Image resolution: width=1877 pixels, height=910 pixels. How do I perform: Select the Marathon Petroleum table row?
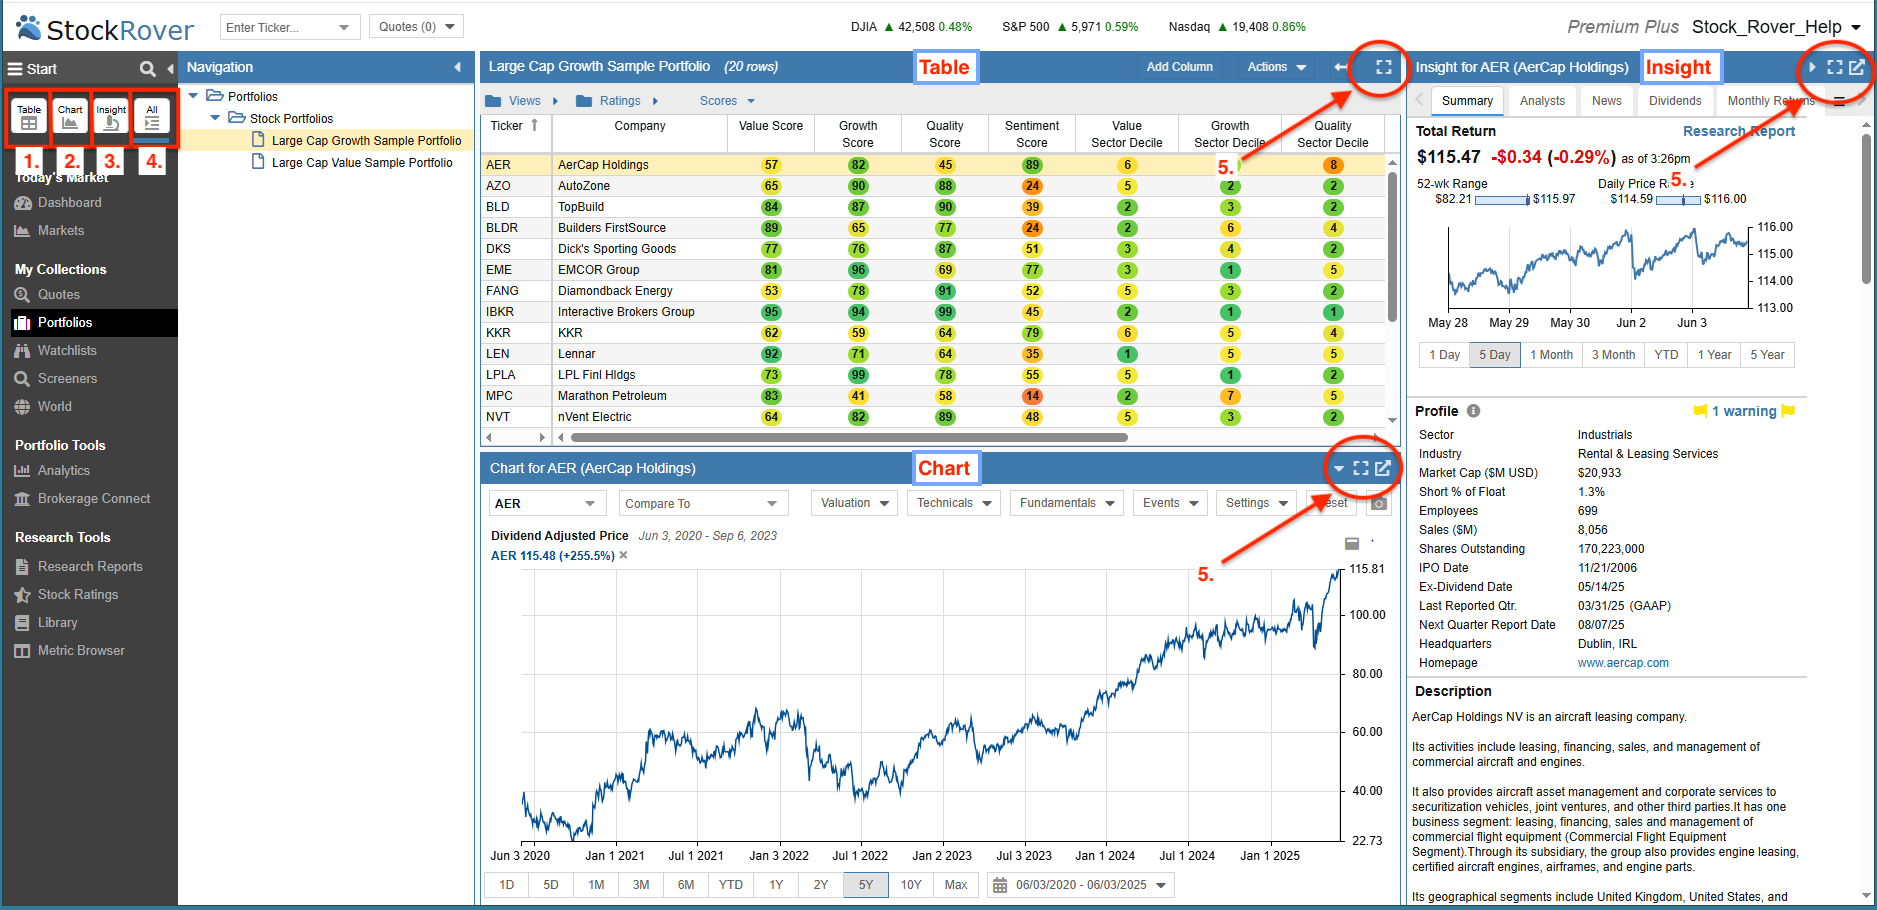click(933, 396)
